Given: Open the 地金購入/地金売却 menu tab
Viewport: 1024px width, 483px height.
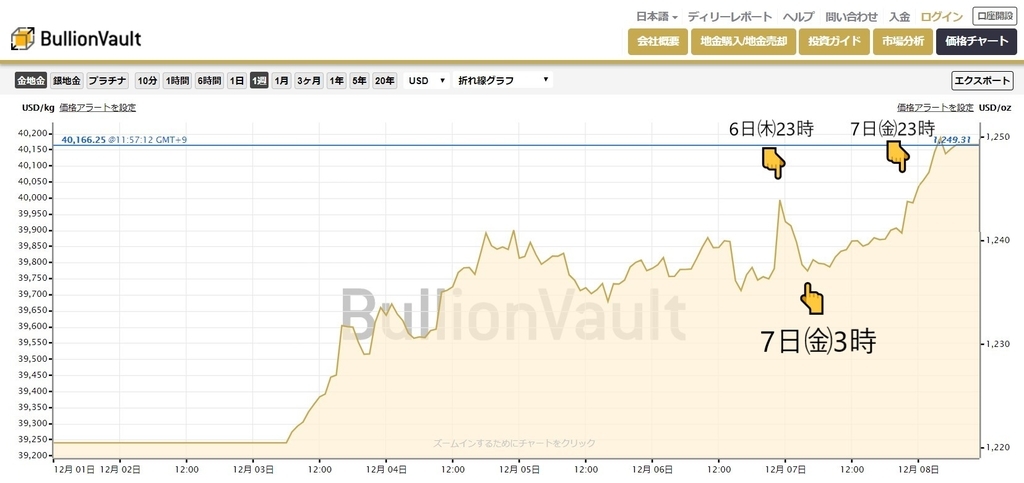Looking at the screenshot, I should [x=743, y=41].
